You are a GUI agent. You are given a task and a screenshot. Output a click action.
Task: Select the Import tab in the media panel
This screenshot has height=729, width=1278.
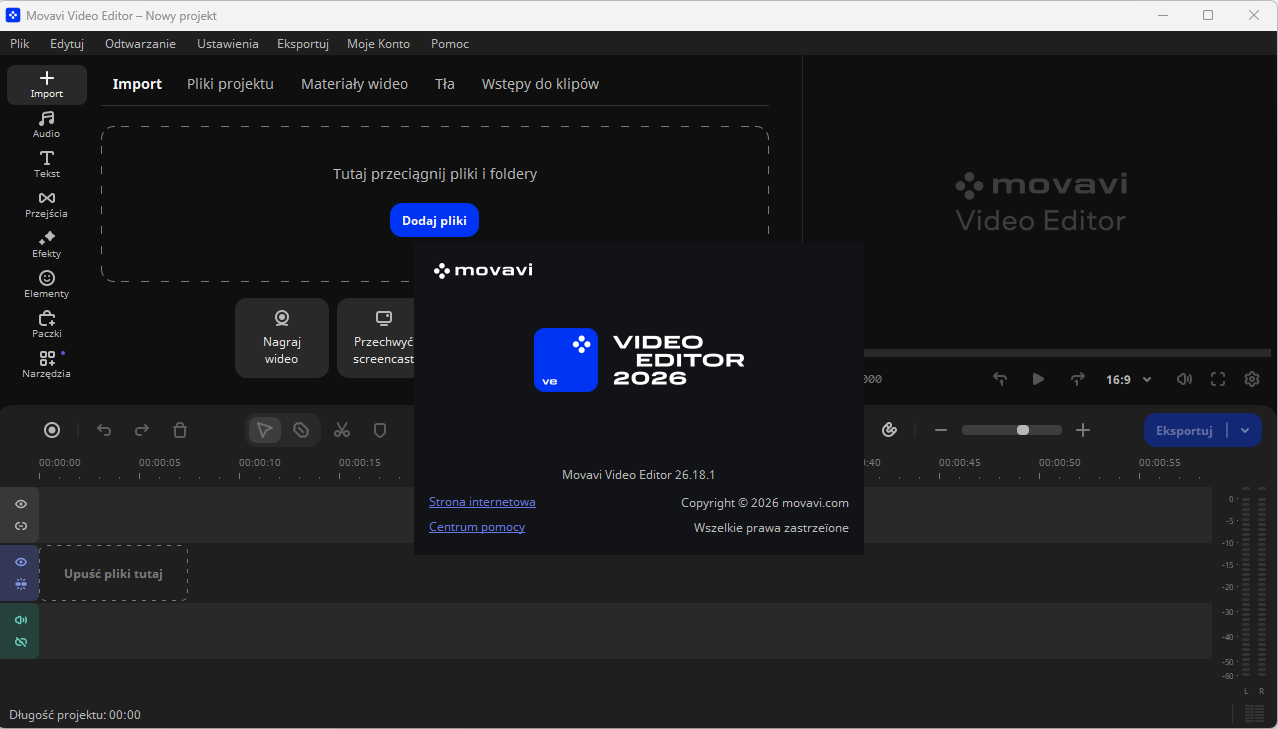pyautogui.click(x=137, y=84)
